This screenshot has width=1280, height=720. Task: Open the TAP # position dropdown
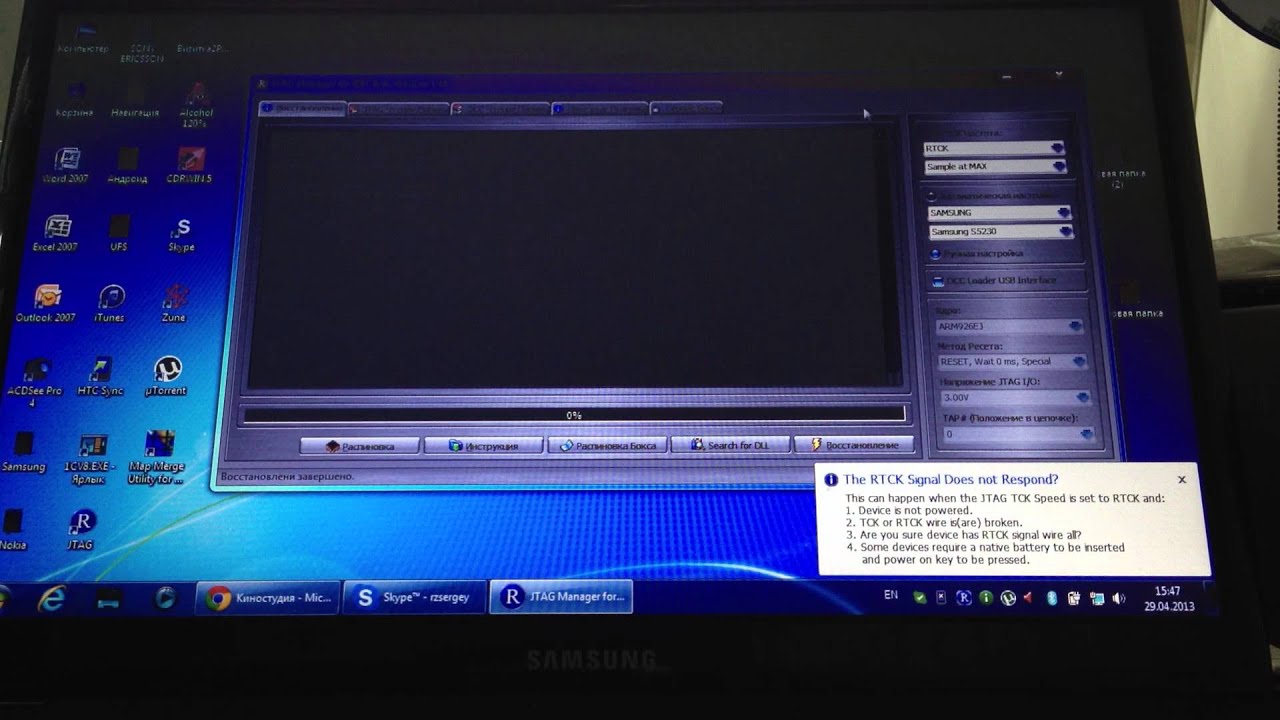pyautogui.click(x=1018, y=435)
